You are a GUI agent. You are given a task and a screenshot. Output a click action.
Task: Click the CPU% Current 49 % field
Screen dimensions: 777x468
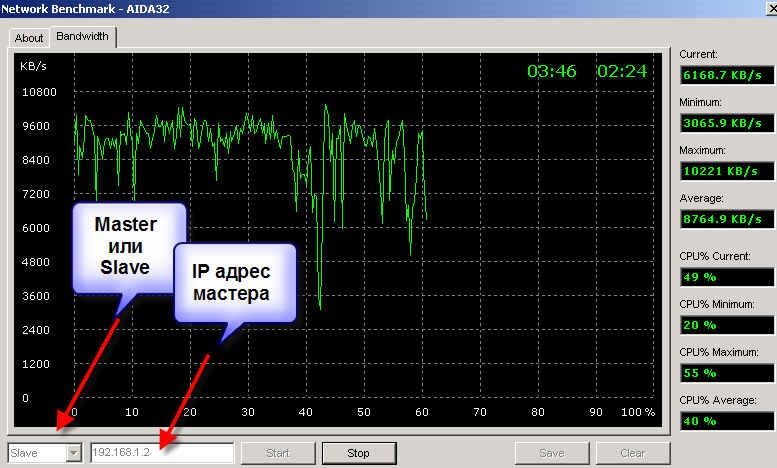click(725, 277)
